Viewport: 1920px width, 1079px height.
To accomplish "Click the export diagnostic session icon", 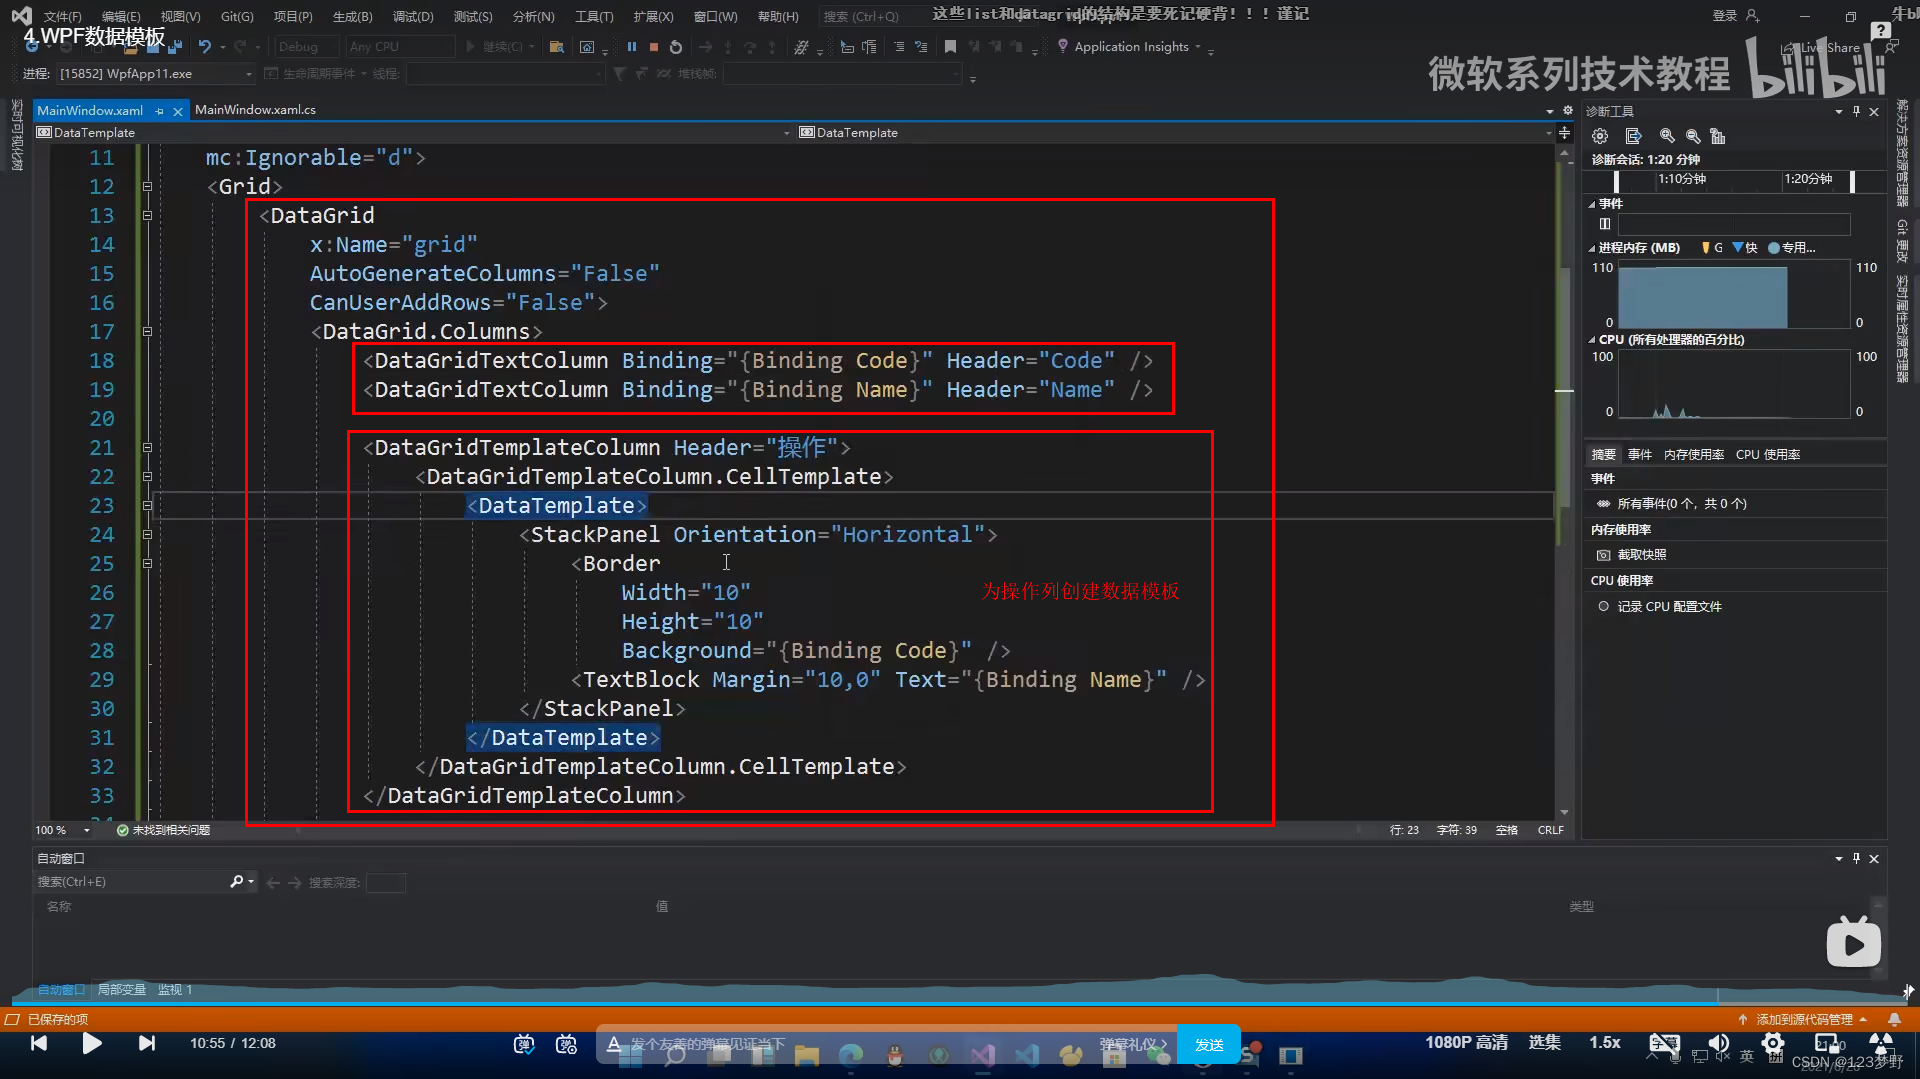I will [1634, 136].
